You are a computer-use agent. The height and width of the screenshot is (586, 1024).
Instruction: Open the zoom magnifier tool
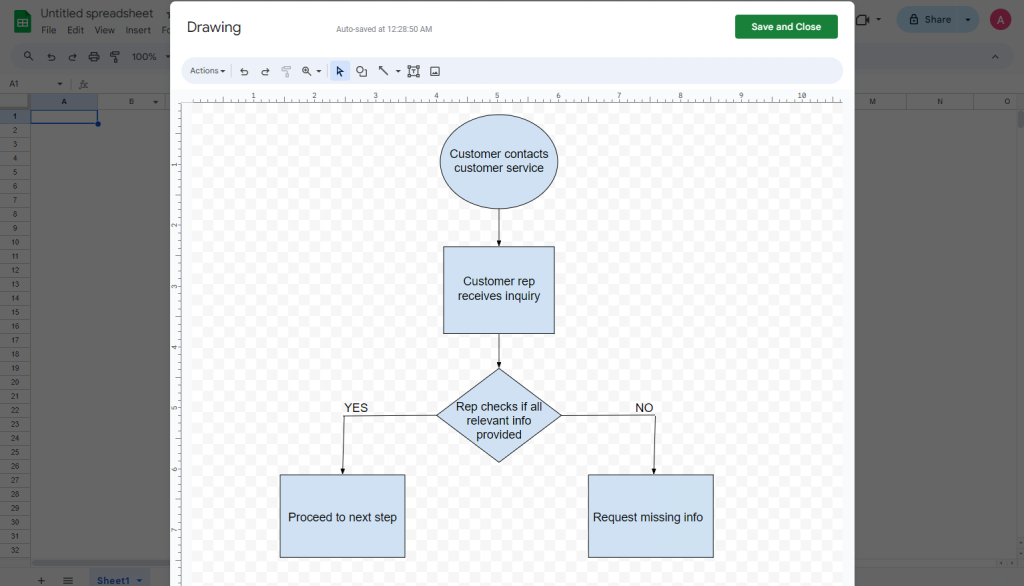click(306, 71)
